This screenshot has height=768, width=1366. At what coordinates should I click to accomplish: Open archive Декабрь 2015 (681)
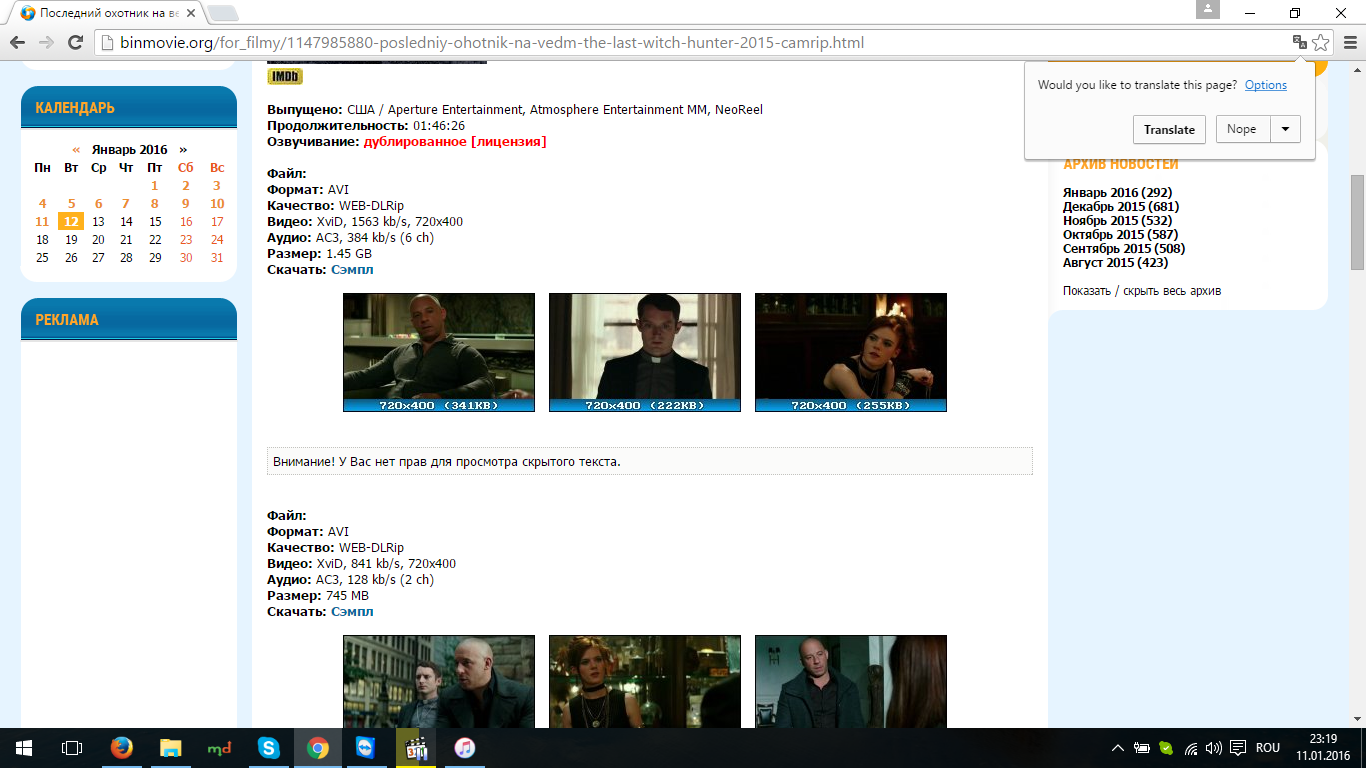point(1121,207)
